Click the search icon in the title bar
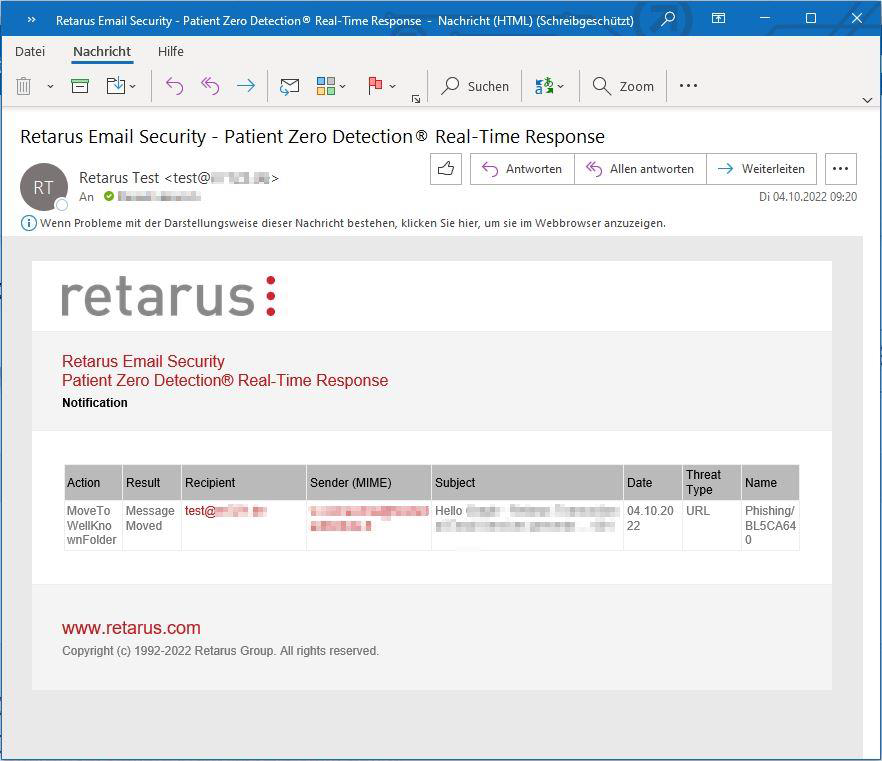Screen dimensions: 882x761 point(668,18)
